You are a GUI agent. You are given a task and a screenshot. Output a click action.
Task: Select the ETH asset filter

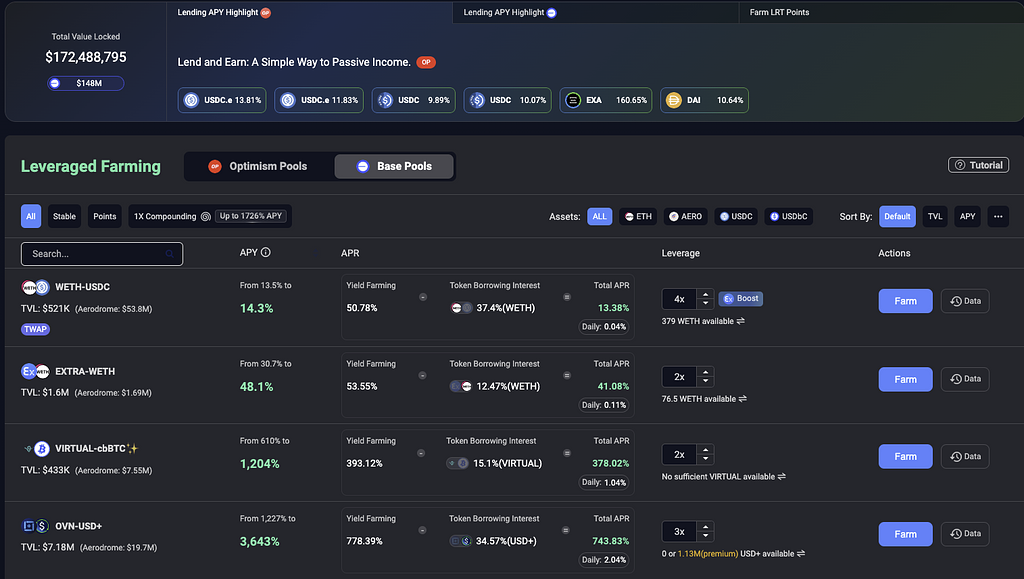636,216
